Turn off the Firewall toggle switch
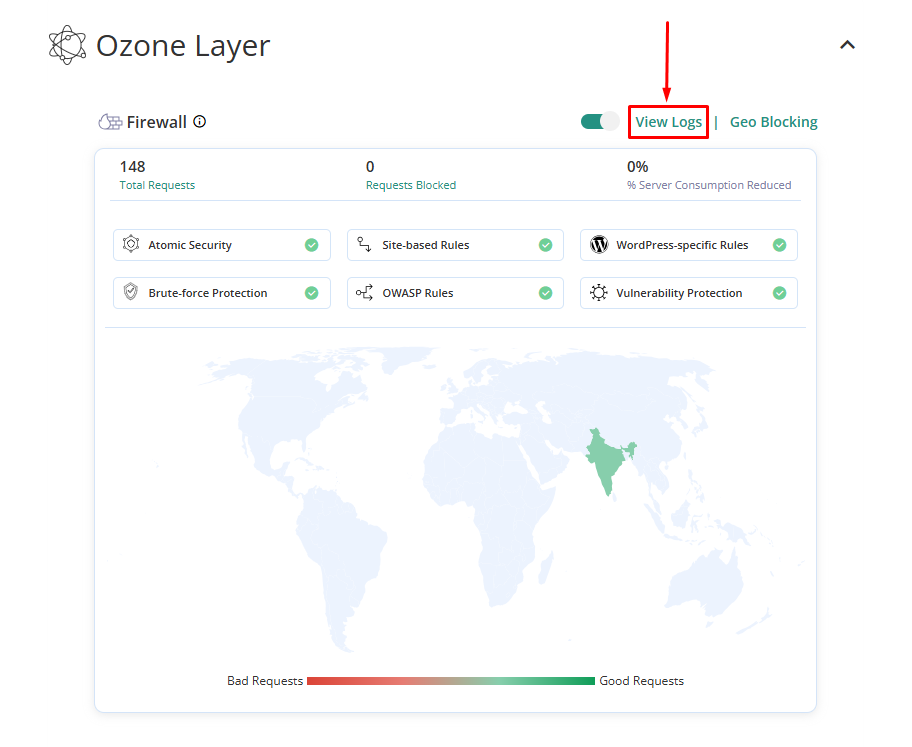This screenshot has height=747, width=912. tap(600, 121)
